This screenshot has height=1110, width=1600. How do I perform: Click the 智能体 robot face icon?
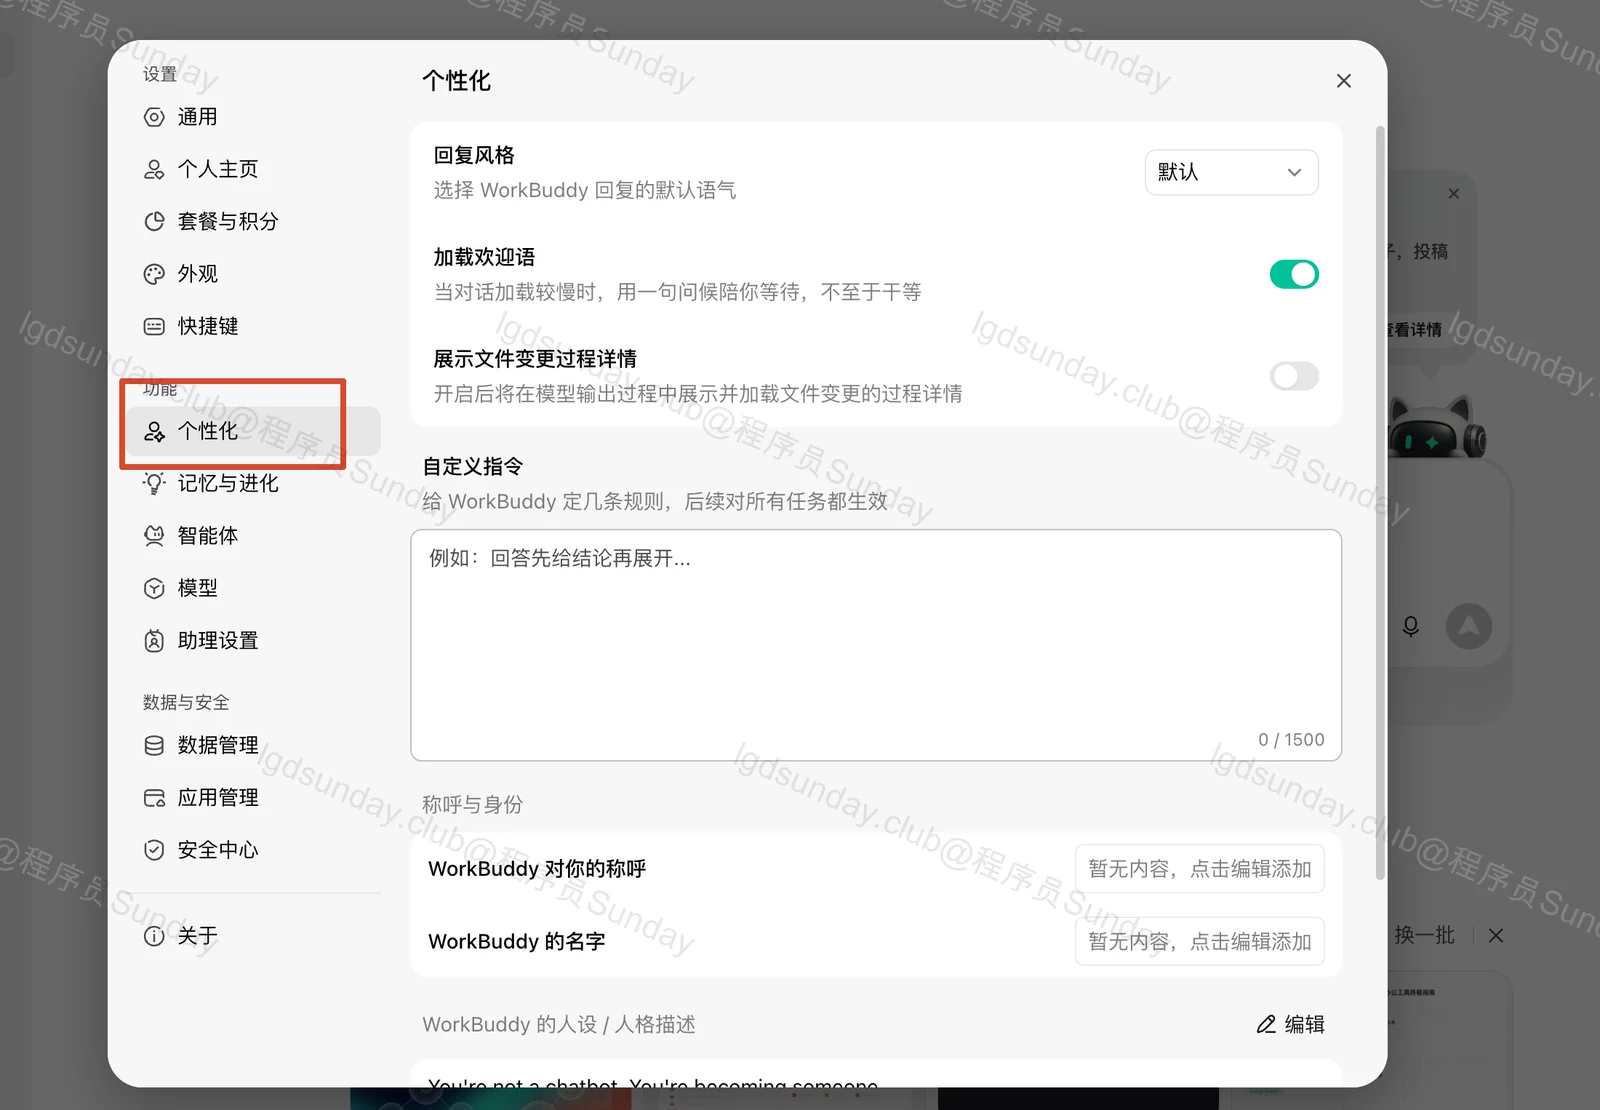coord(154,536)
